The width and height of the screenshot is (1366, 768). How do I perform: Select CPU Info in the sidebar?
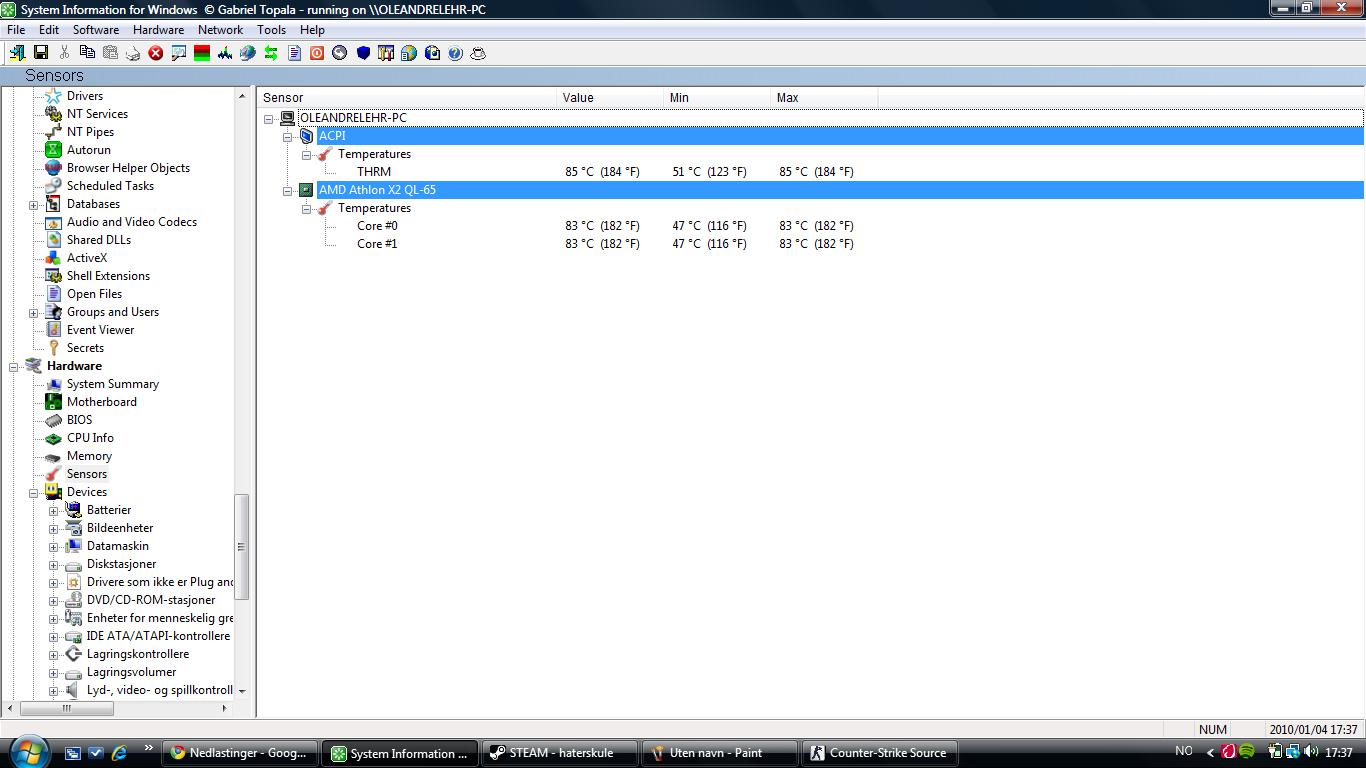(x=90, y=438)
